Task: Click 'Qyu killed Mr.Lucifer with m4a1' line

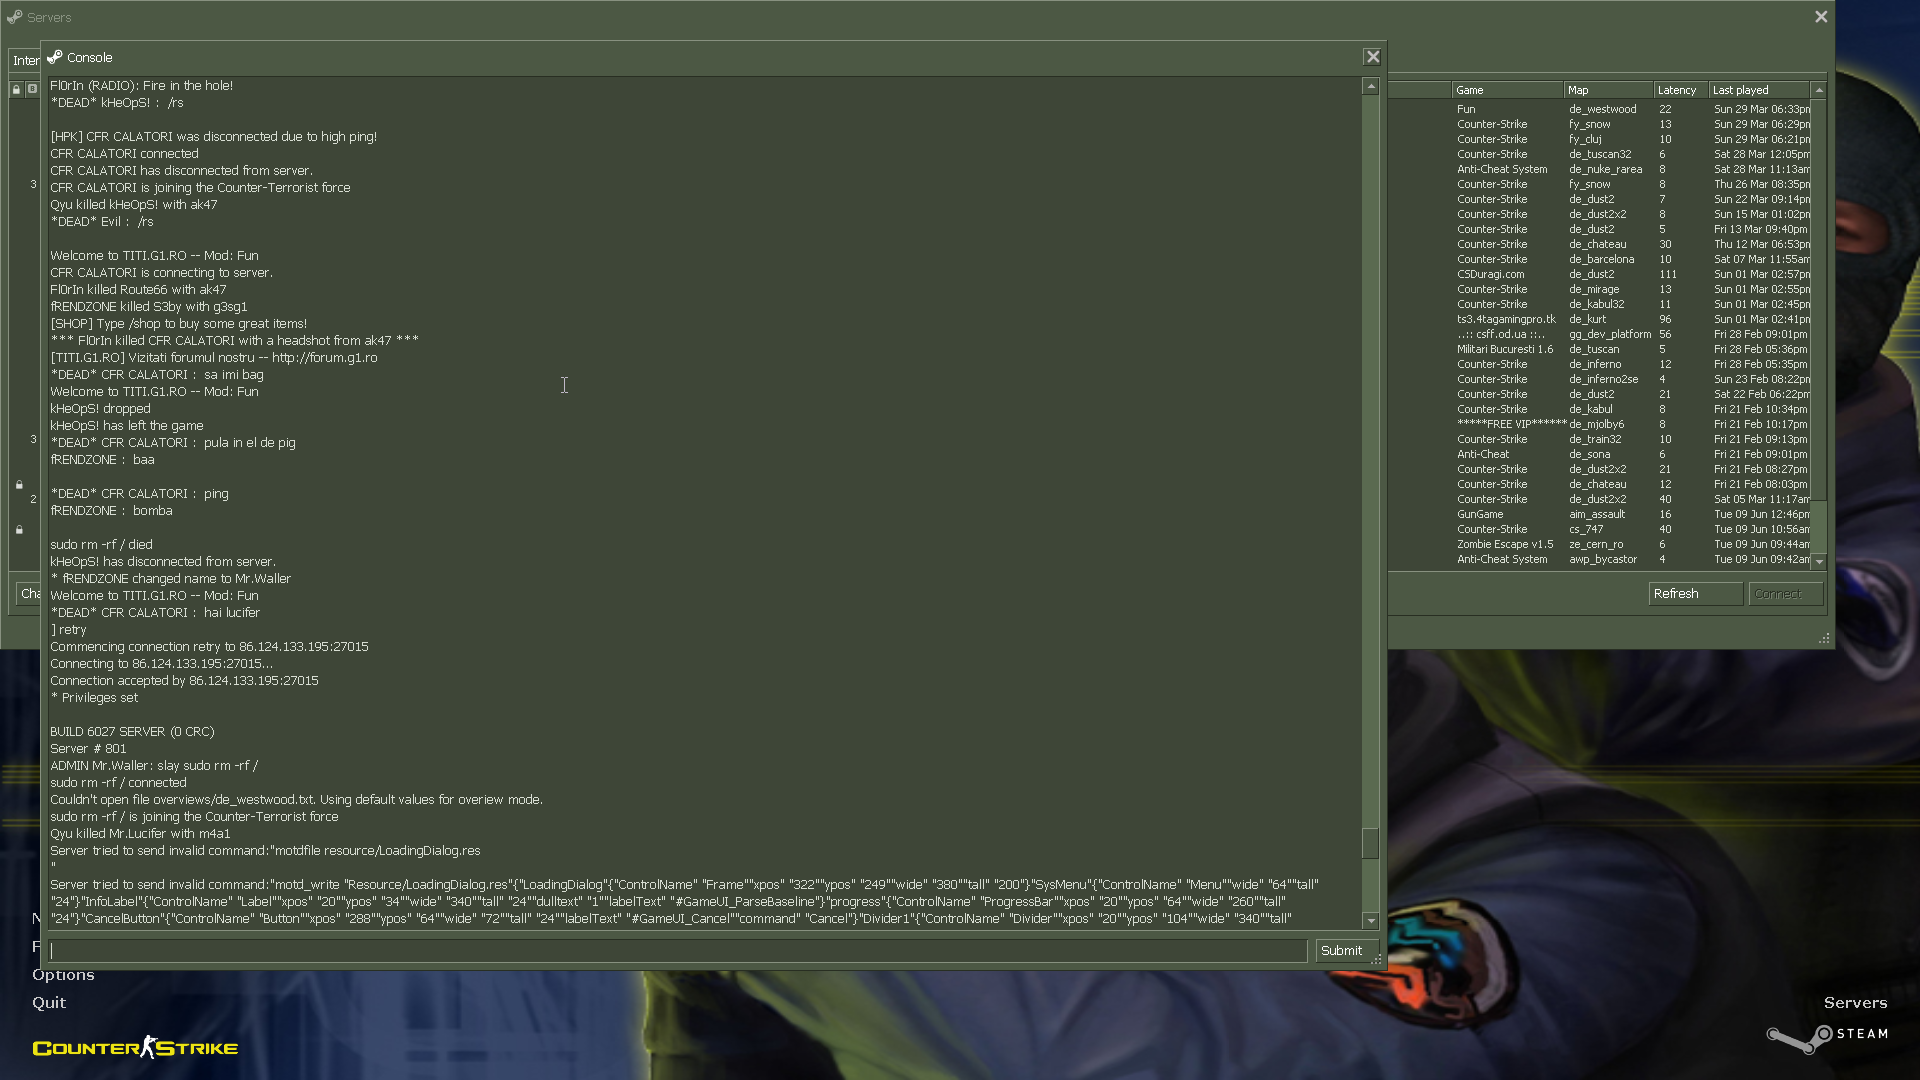Action: [x=140, y=834]
